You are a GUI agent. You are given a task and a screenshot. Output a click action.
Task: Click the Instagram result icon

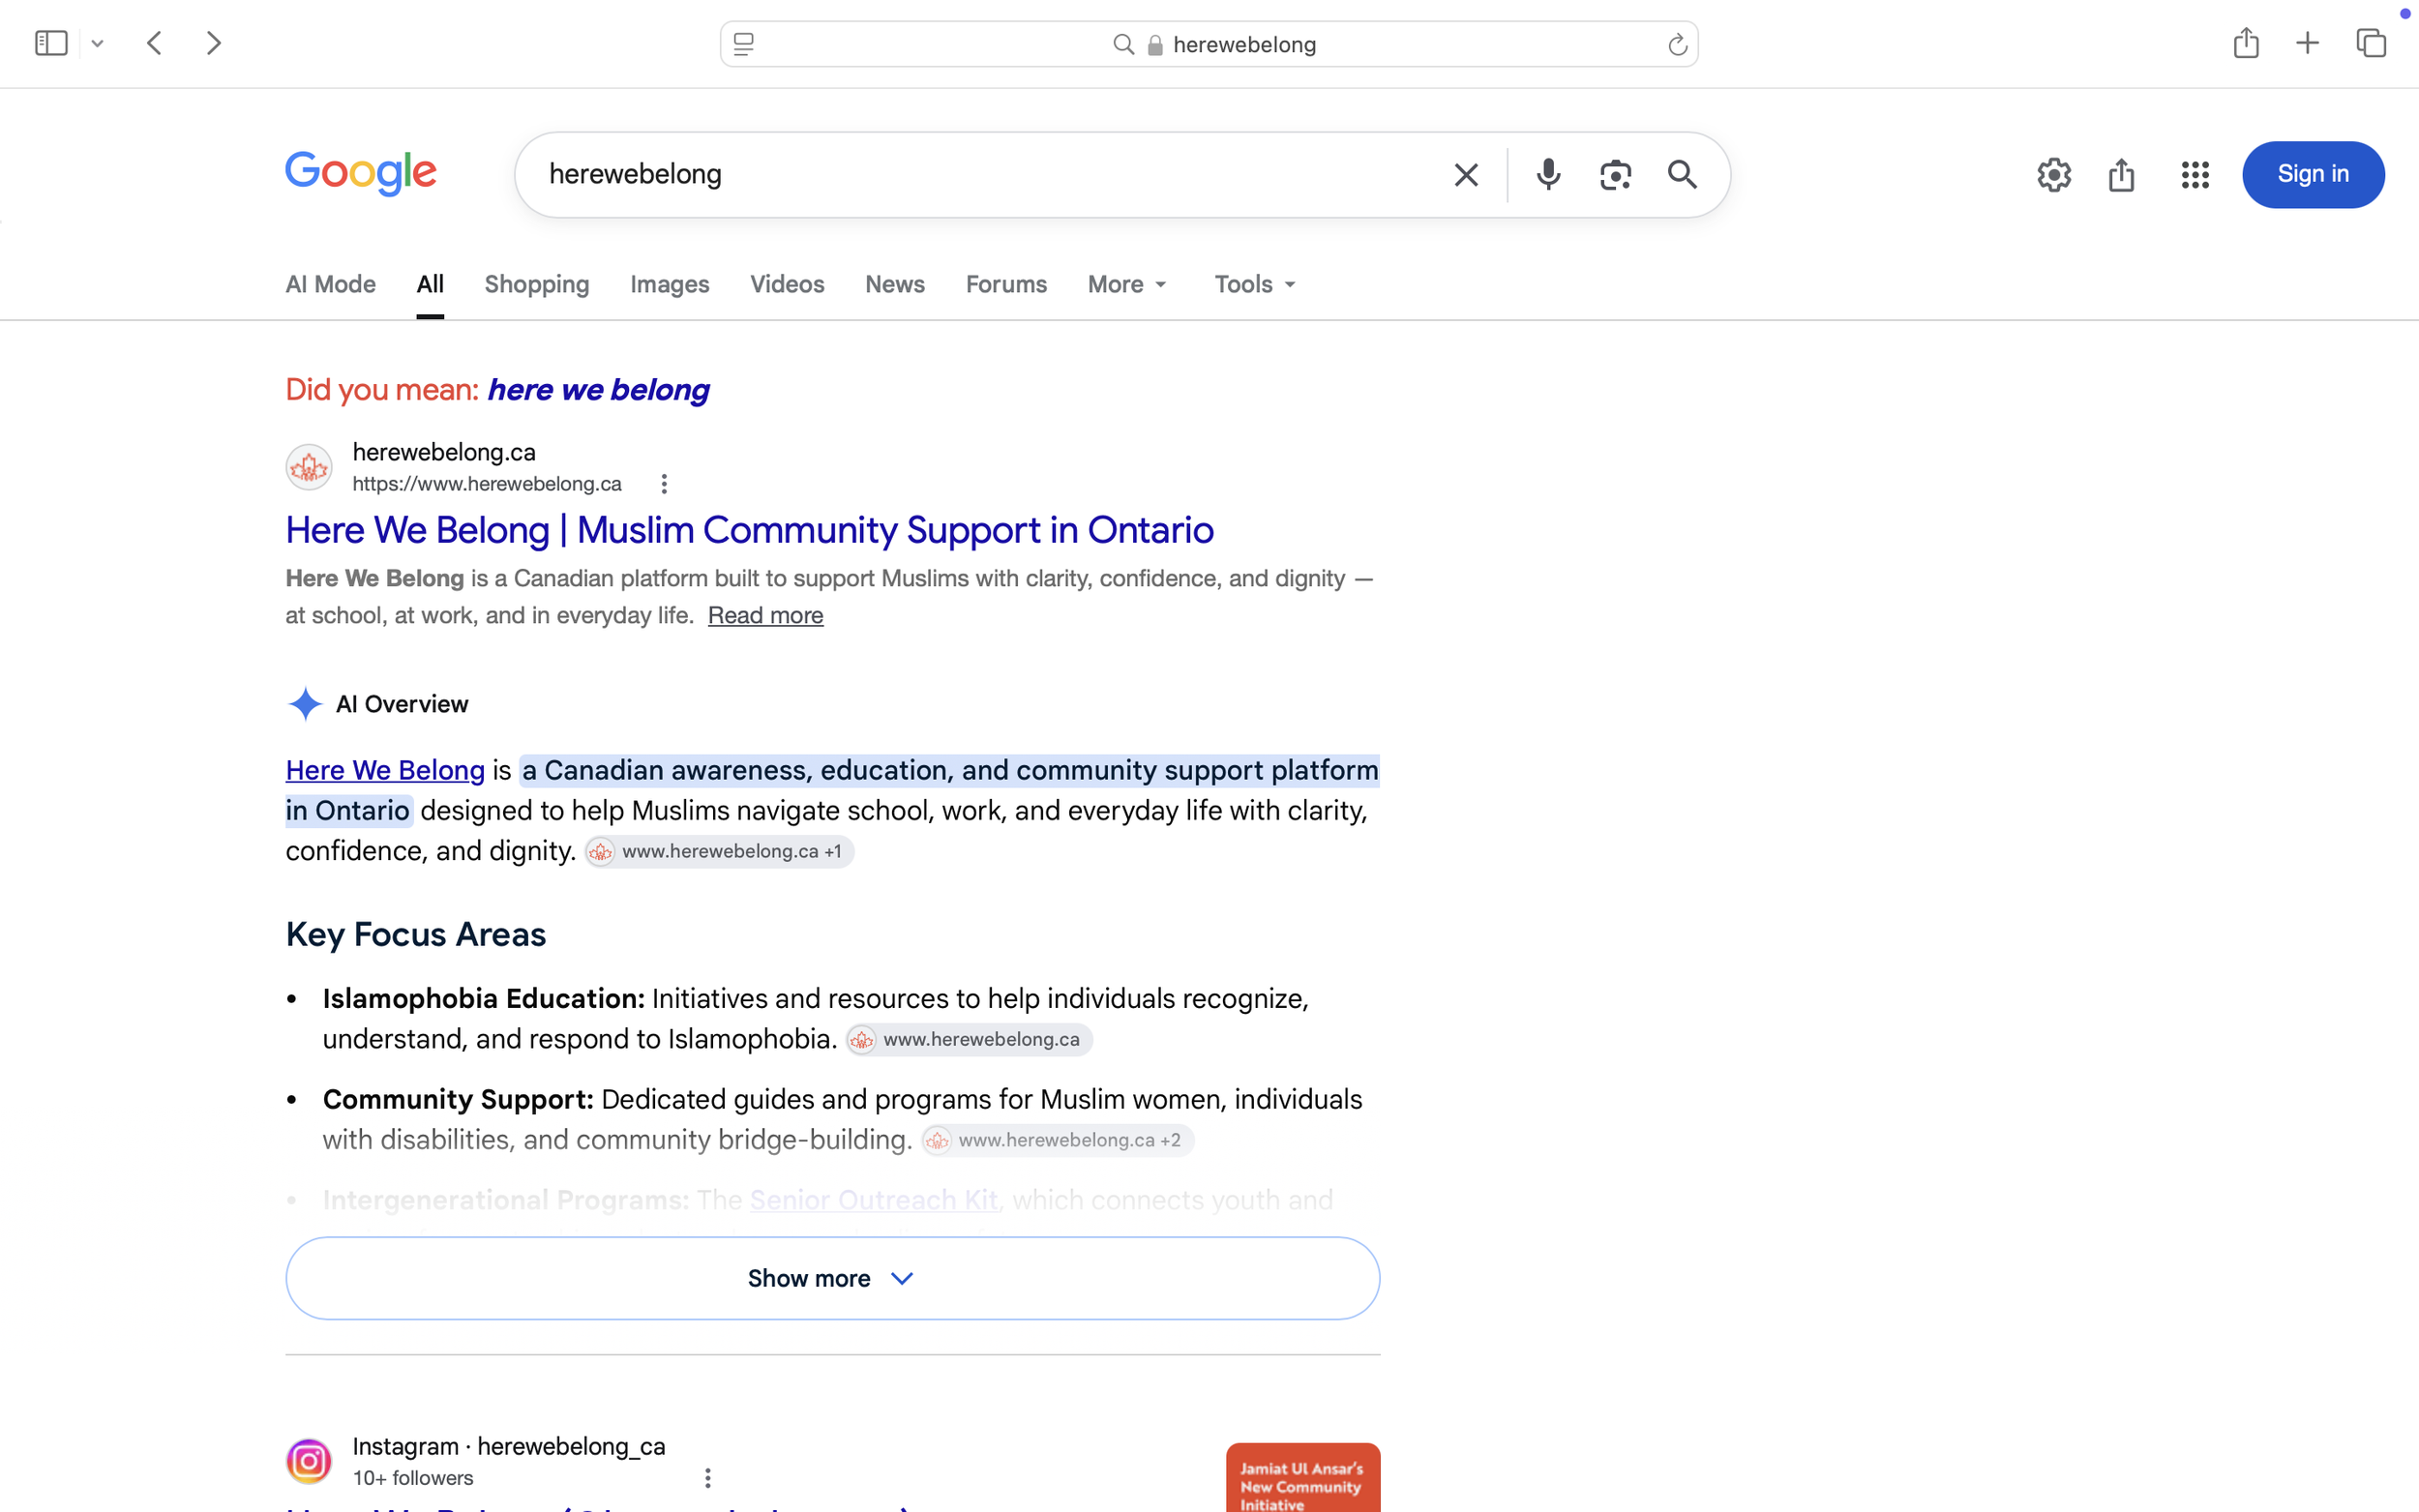(309, 1462)
